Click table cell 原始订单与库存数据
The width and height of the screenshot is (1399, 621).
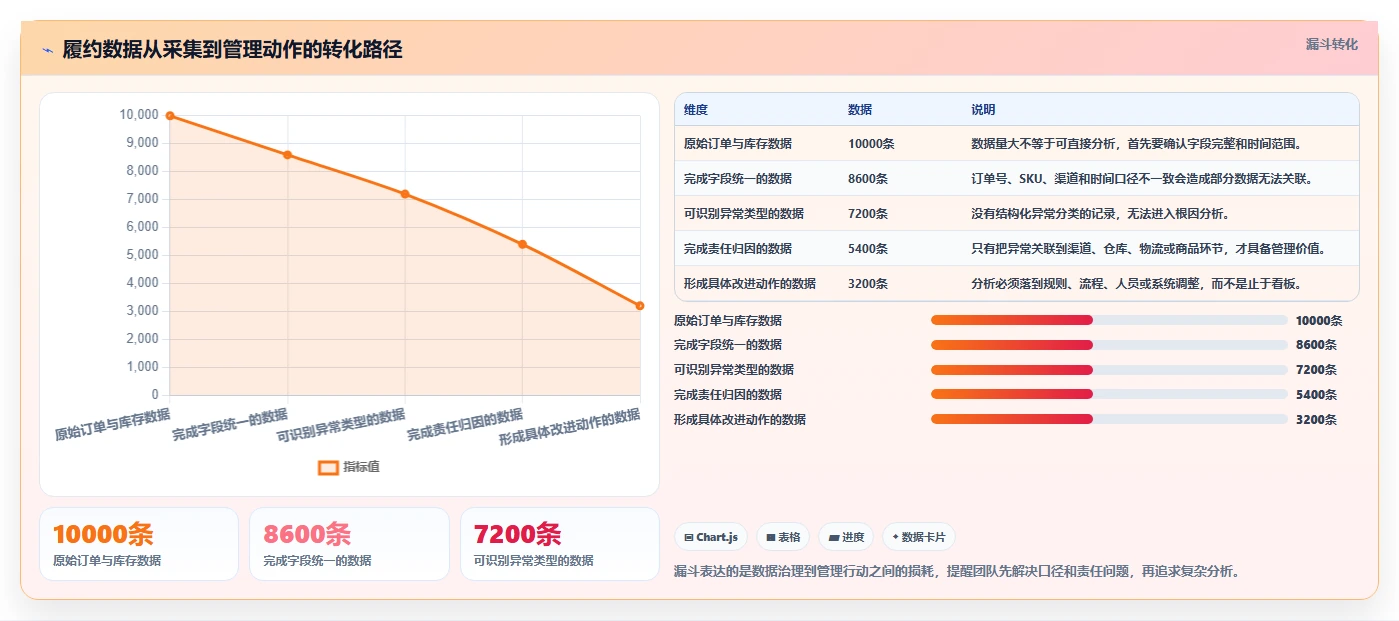coord(738,144)
